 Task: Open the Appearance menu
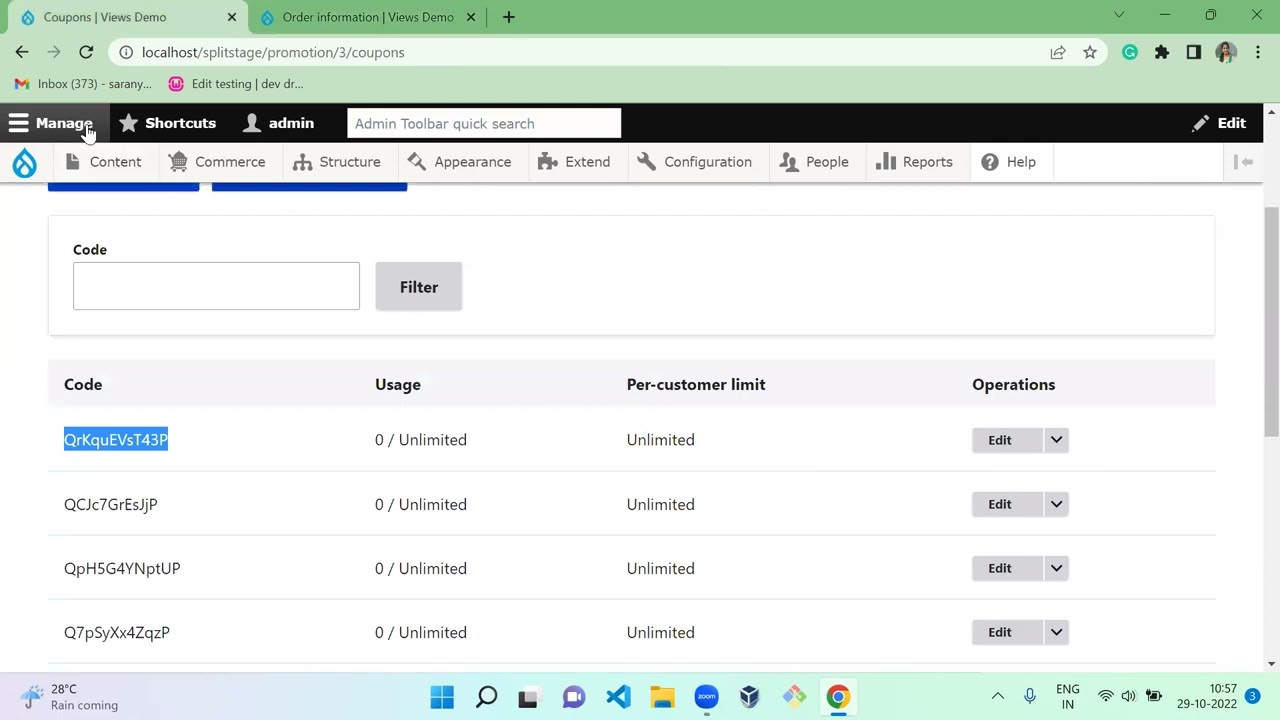(460, 162)
